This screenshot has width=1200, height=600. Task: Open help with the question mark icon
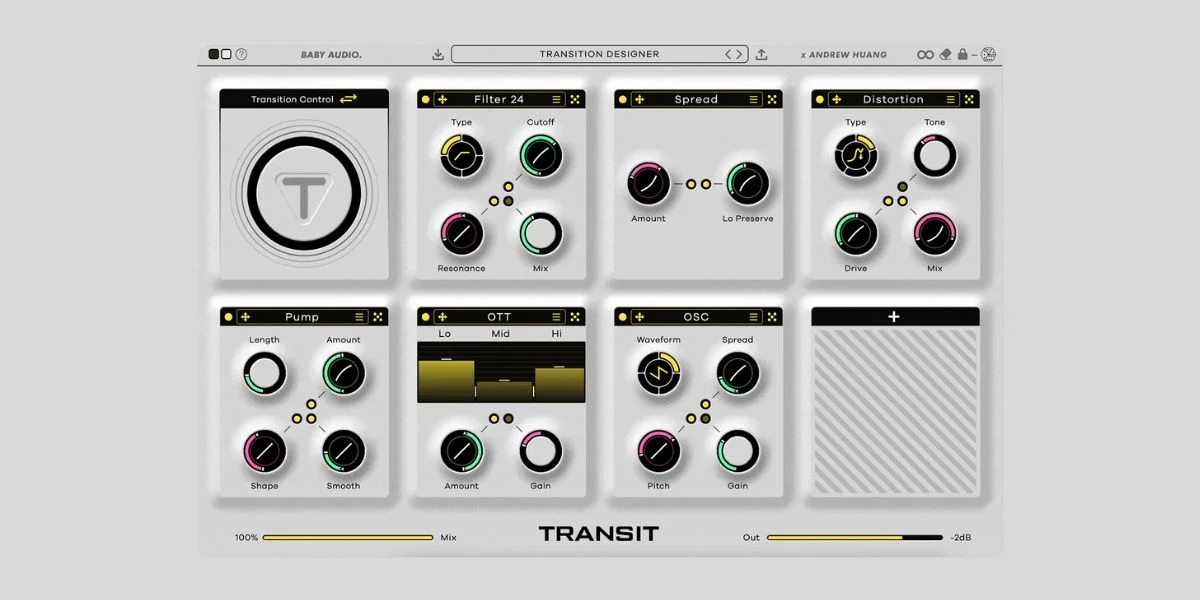241,54
